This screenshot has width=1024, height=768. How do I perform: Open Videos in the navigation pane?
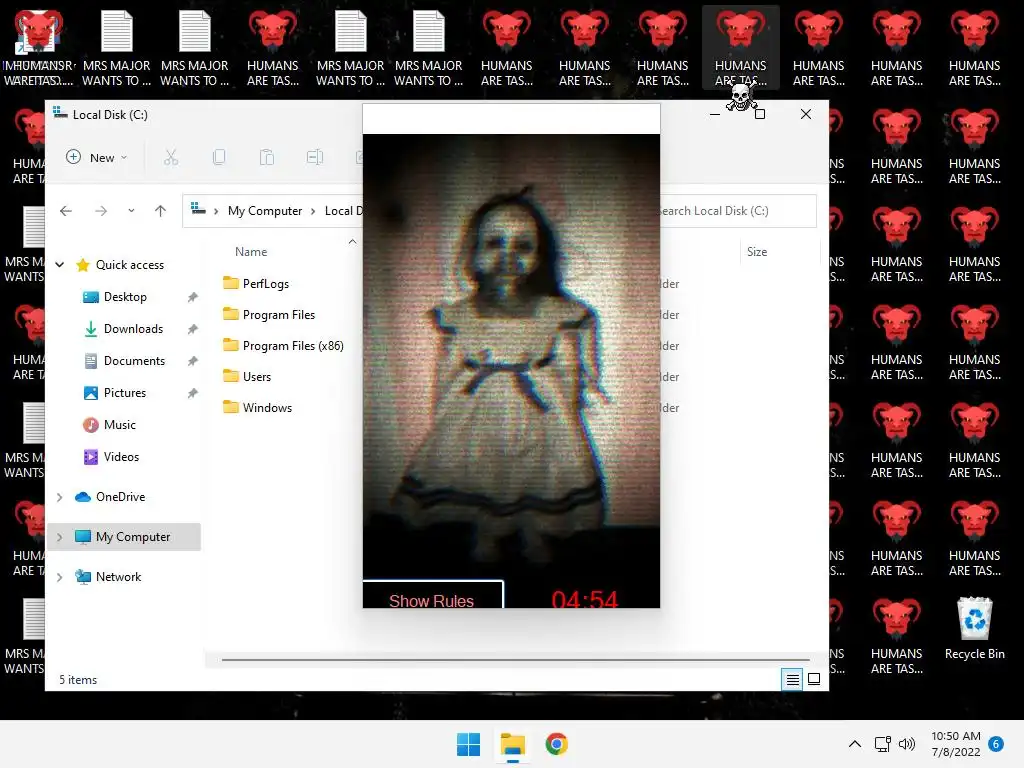121,457
